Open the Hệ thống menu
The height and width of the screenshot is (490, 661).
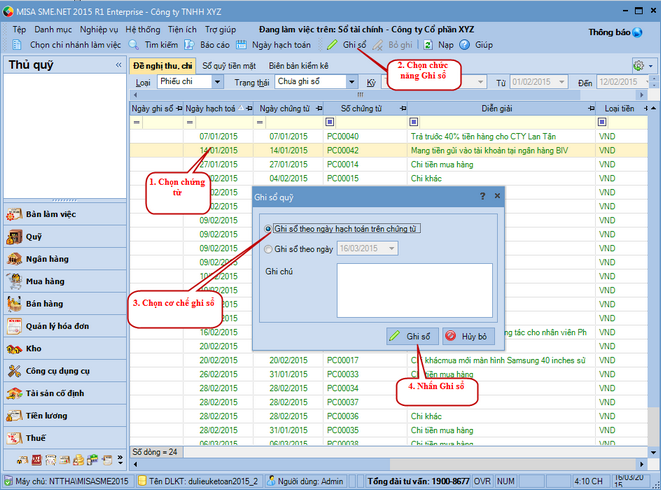pos(143,30)
